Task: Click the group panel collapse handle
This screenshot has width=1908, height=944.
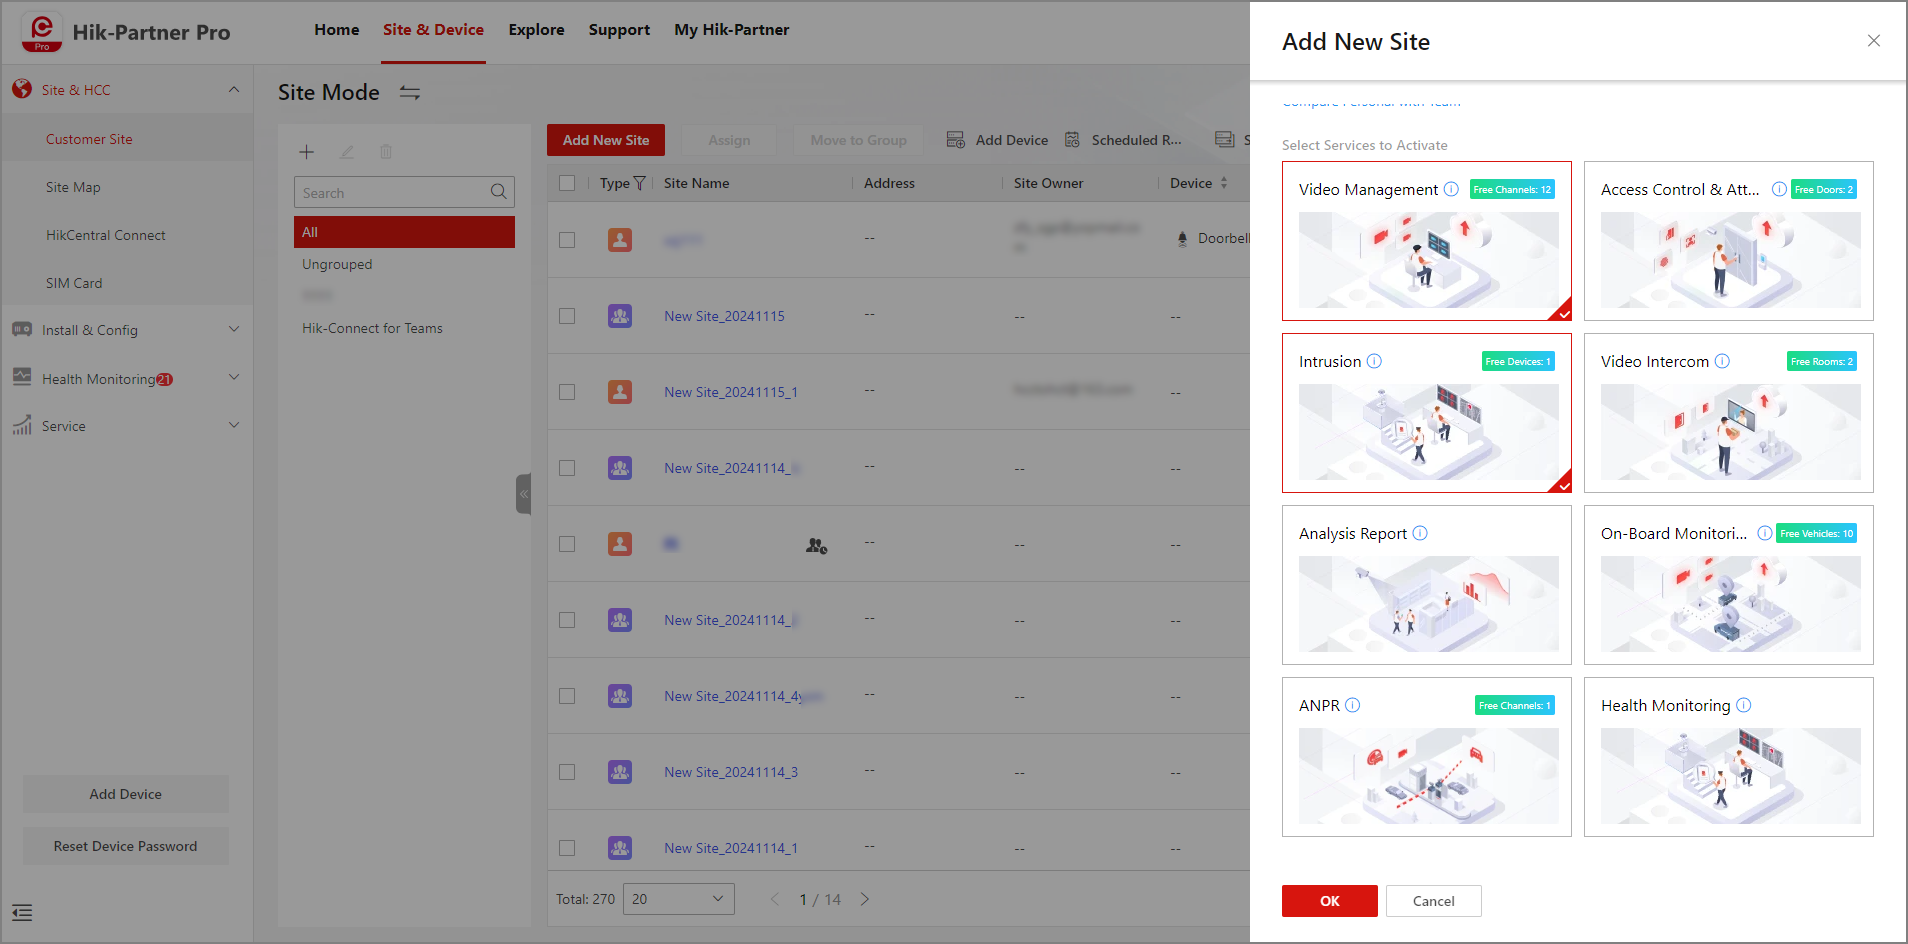Action: (x=523, y=494)
